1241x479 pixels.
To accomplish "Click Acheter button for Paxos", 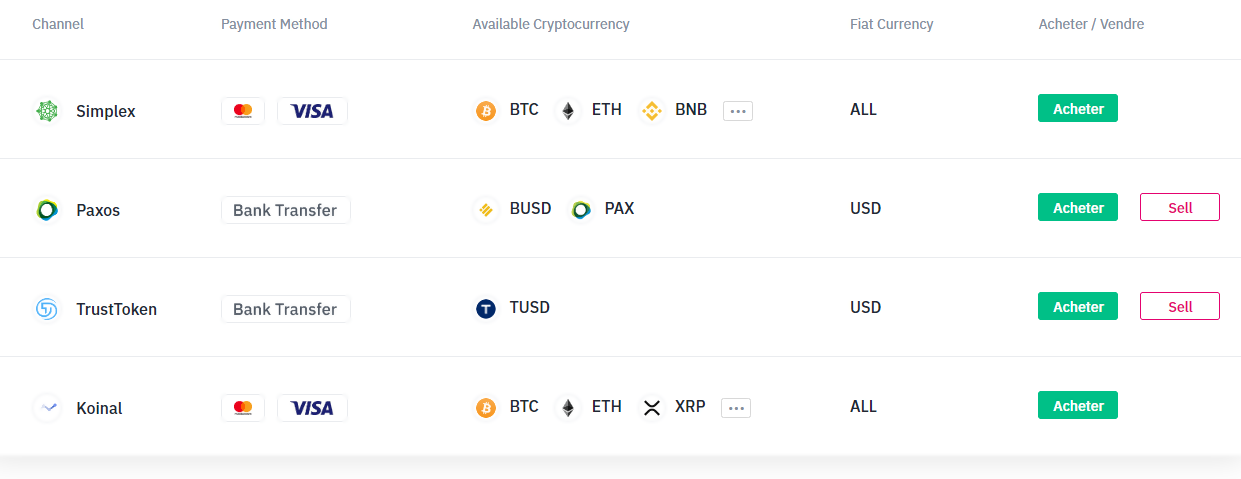I will click(x=1078, y=207).
